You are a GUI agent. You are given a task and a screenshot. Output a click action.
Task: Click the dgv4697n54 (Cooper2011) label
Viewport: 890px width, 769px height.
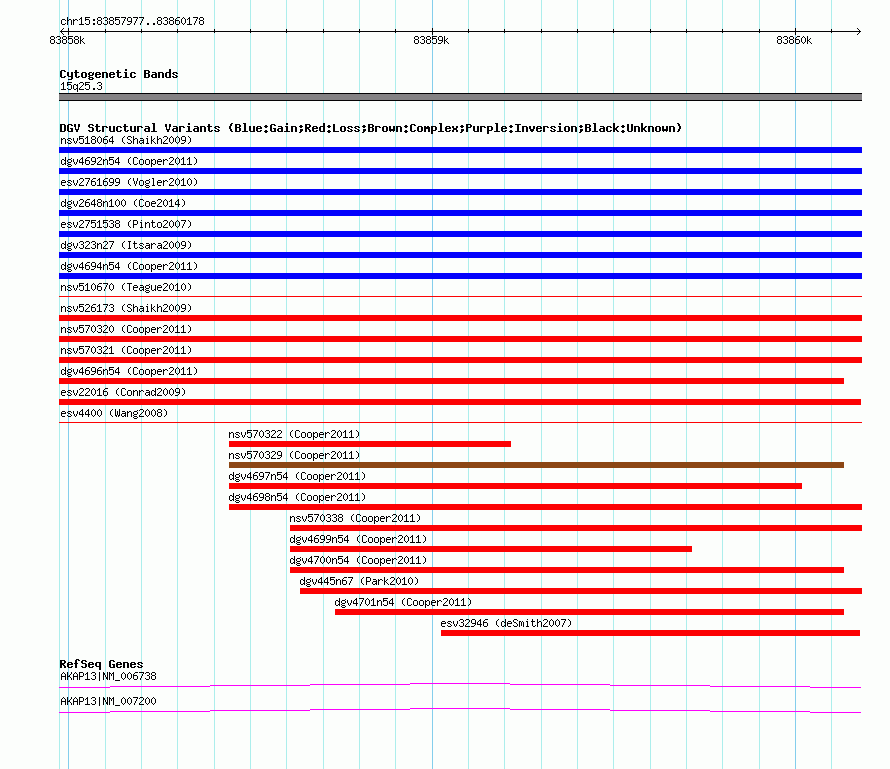[297, 476]
